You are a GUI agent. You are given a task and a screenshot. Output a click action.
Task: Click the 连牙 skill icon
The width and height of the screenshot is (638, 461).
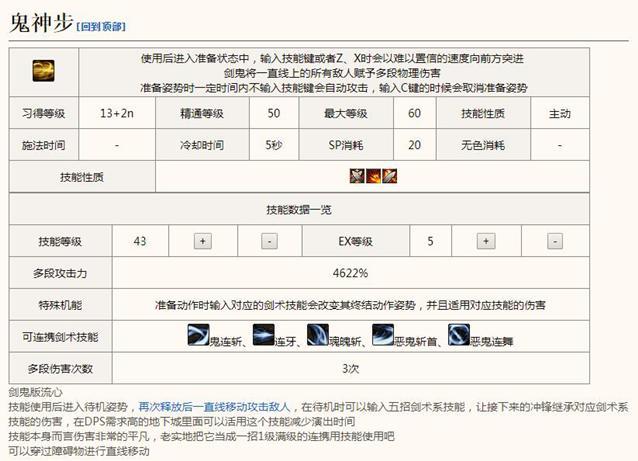coord(263,334)
